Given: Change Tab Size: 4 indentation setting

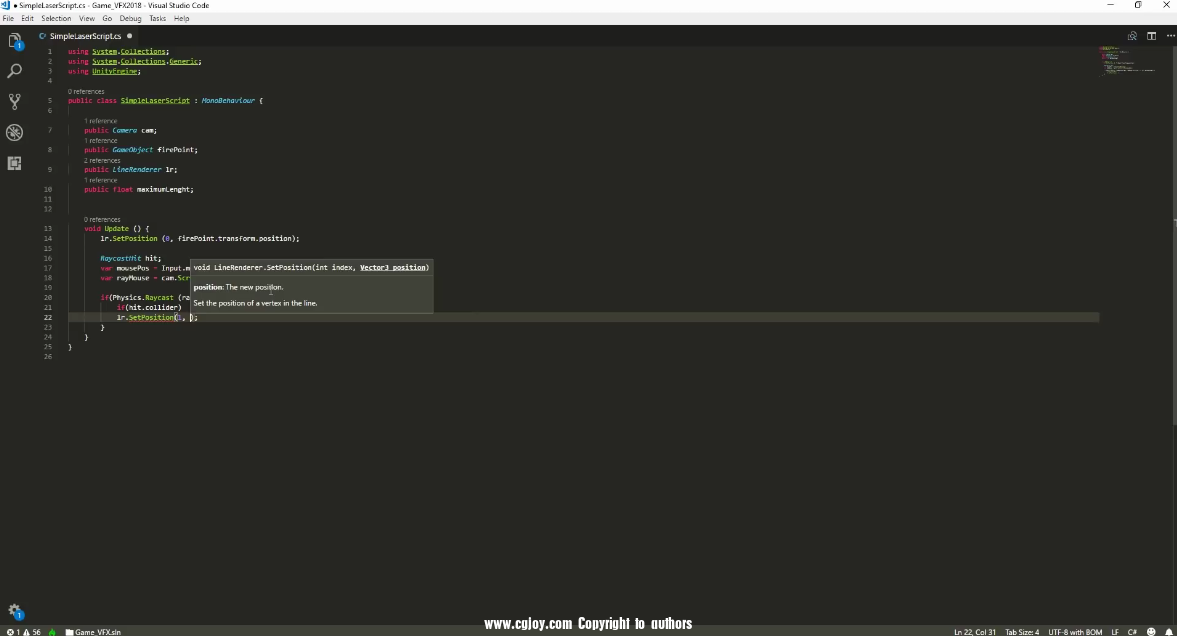Looking at the screenshot, I should (1021, 631).
